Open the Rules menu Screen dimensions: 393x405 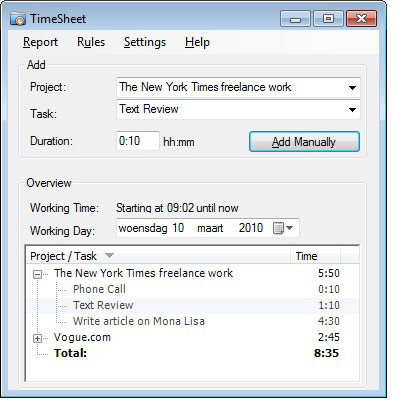(x=91, y=42)
